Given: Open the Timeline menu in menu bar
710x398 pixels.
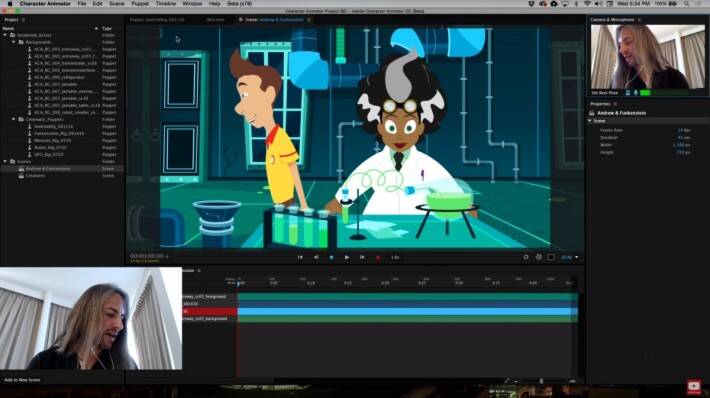Looking at the screenshot, I should [166, 4].
